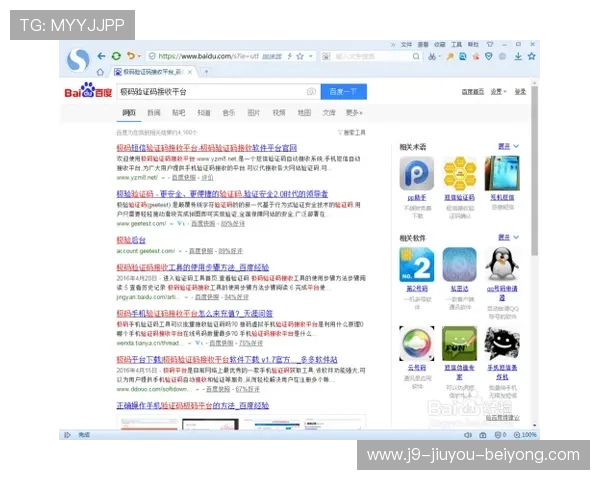The image size is (600, 480).
Task: Click the QQ penguin thumbnail
Action: click(502, 264)
